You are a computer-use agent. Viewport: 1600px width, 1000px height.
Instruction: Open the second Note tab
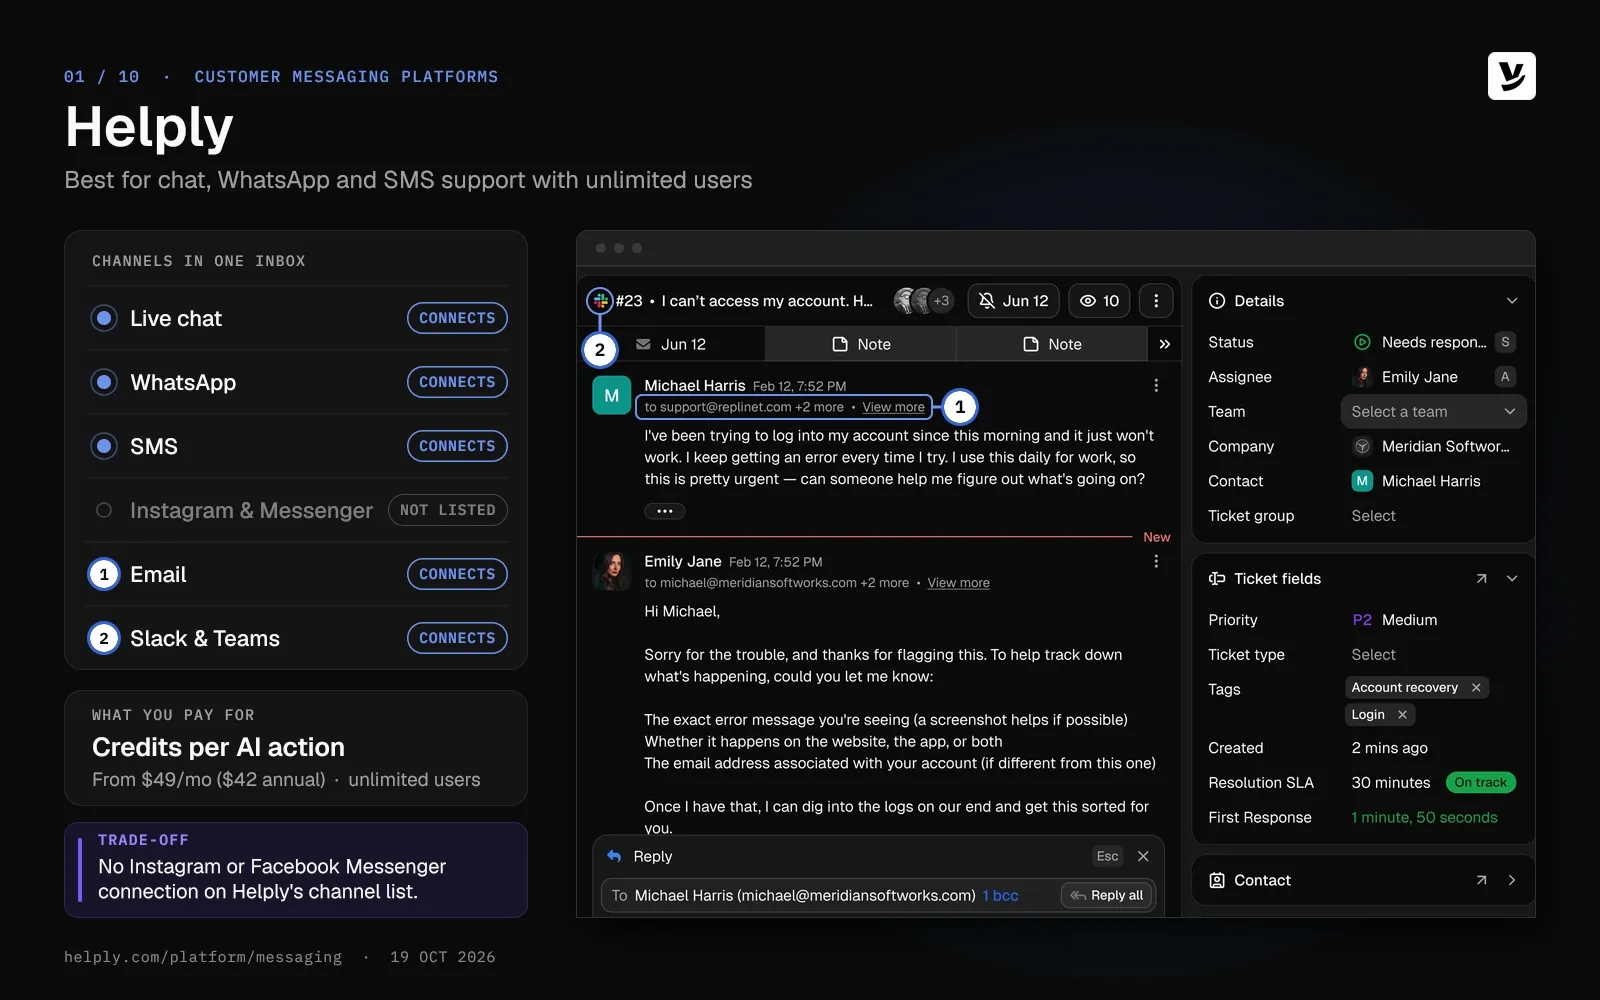click(x=1052, y=344)
